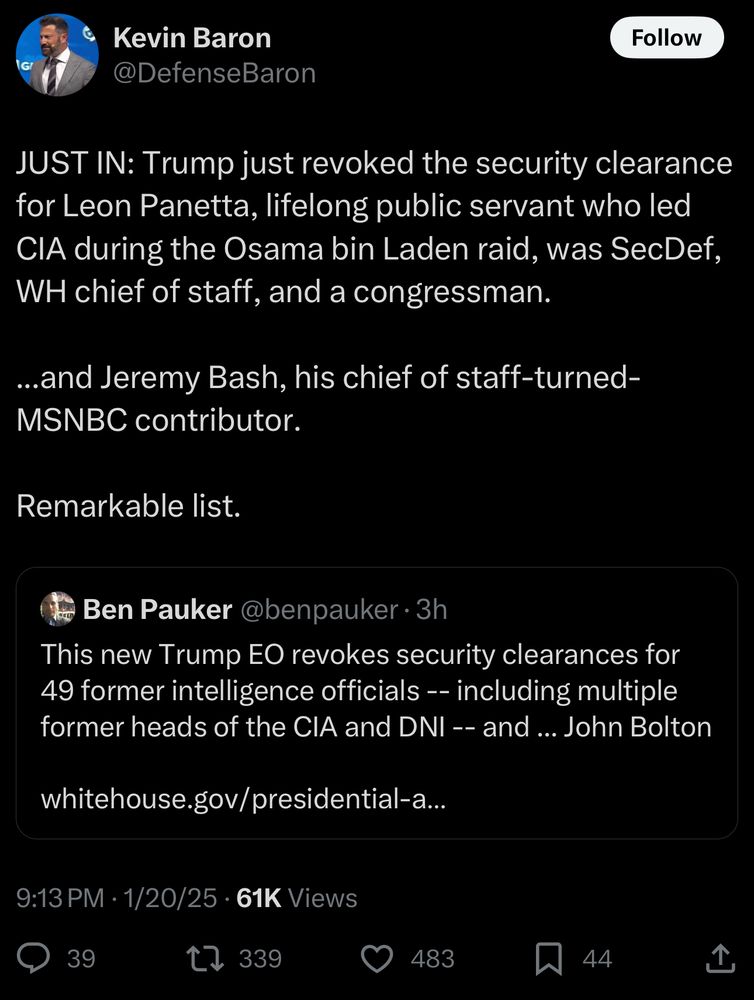Open the @benpauker handle
This screenshot has width=754, height=1000.
[x=318, y=609]
